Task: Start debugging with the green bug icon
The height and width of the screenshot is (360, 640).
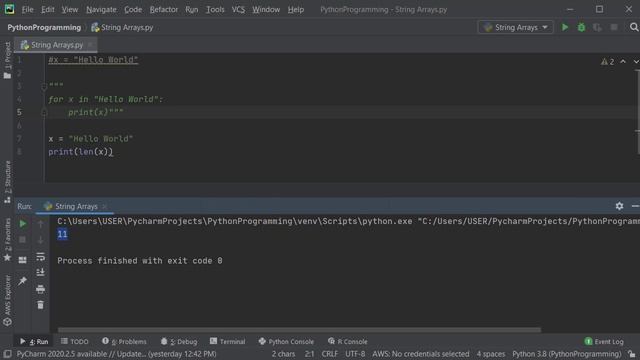Action: pyautogui.click(x=581, y=27)
